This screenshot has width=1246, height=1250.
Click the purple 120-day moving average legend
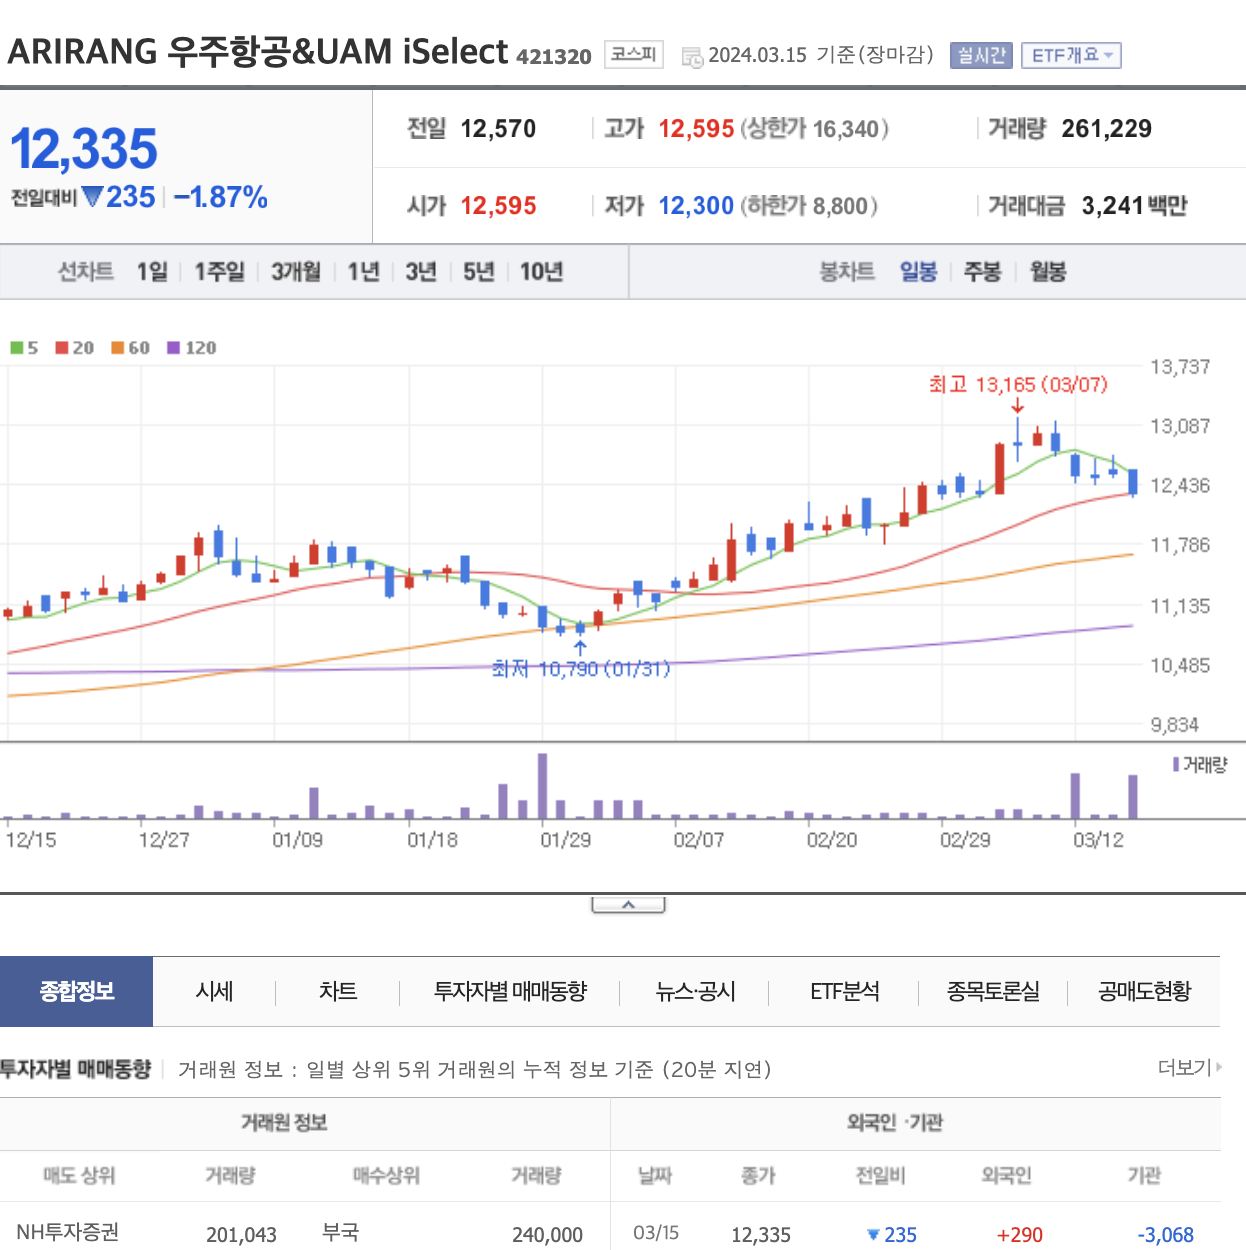tap(192, 348)
